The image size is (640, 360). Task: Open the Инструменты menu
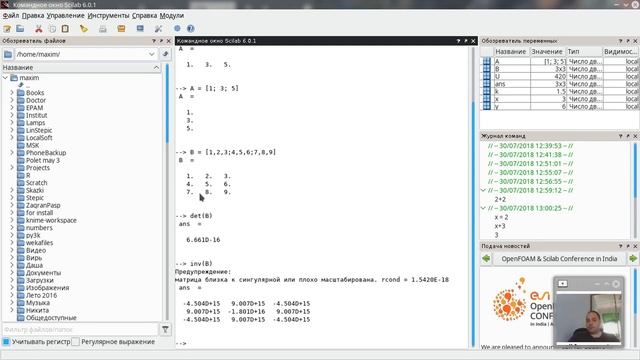pos(108,16)
